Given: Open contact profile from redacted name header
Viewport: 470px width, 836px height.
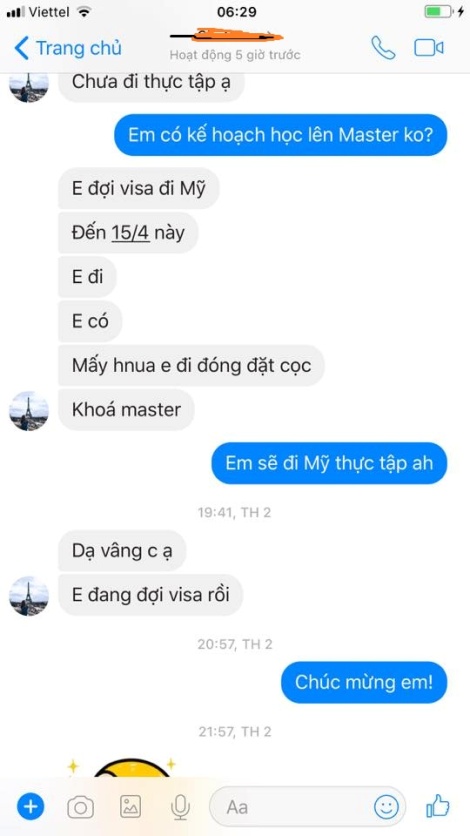Looking at the screenshot, I should tap(227, 36).
